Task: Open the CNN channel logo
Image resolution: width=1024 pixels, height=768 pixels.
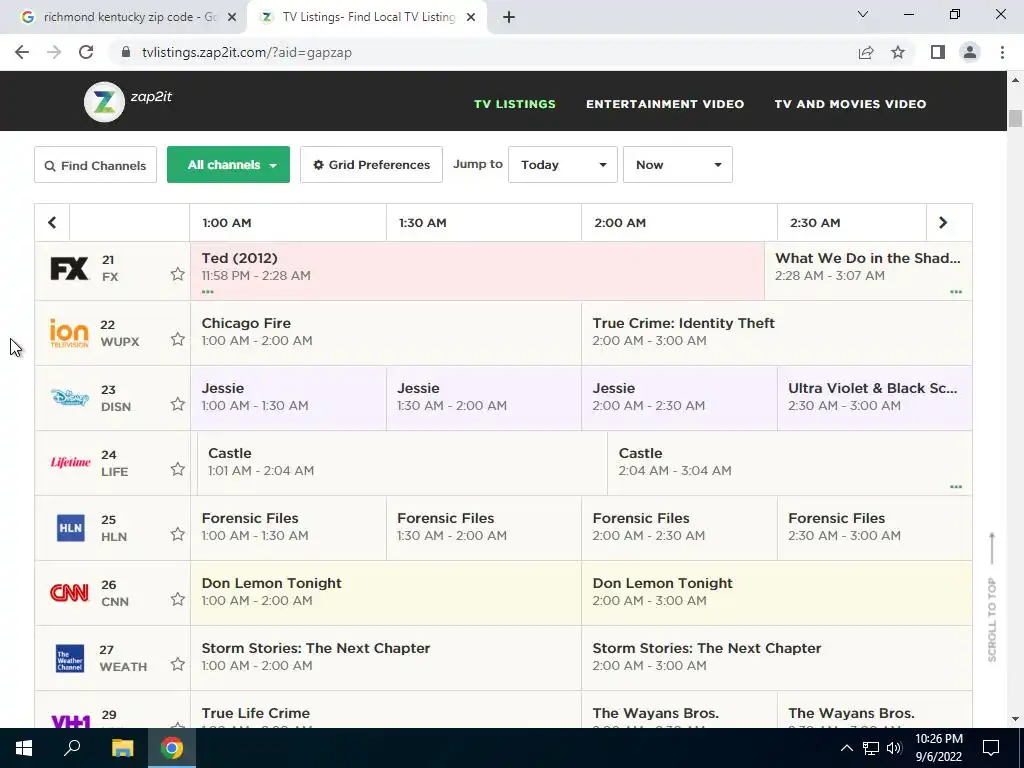Action: coord(69,592)
